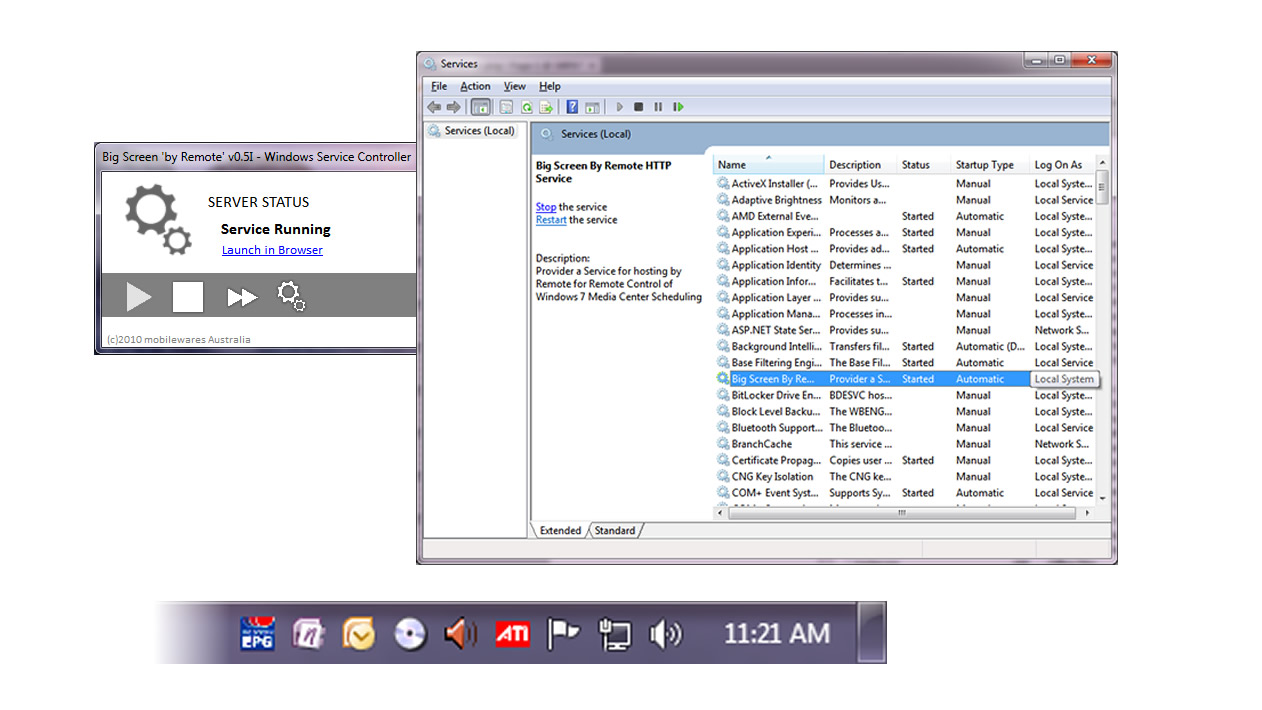Open the Action menu in Services
This screenshot has height=710, width=1262.
pyautogui.click(x=475, y=86)
